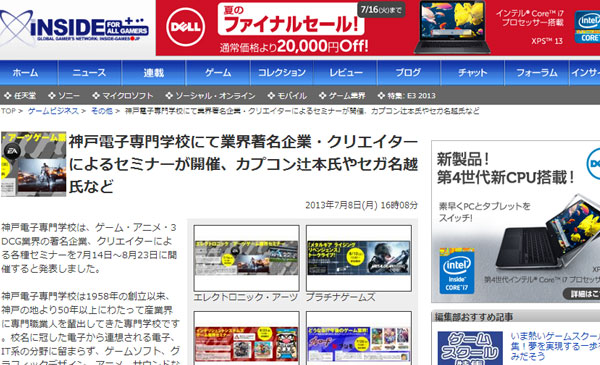Open the ニュース menu tab

pyautogui.click(x=90, y=72)
